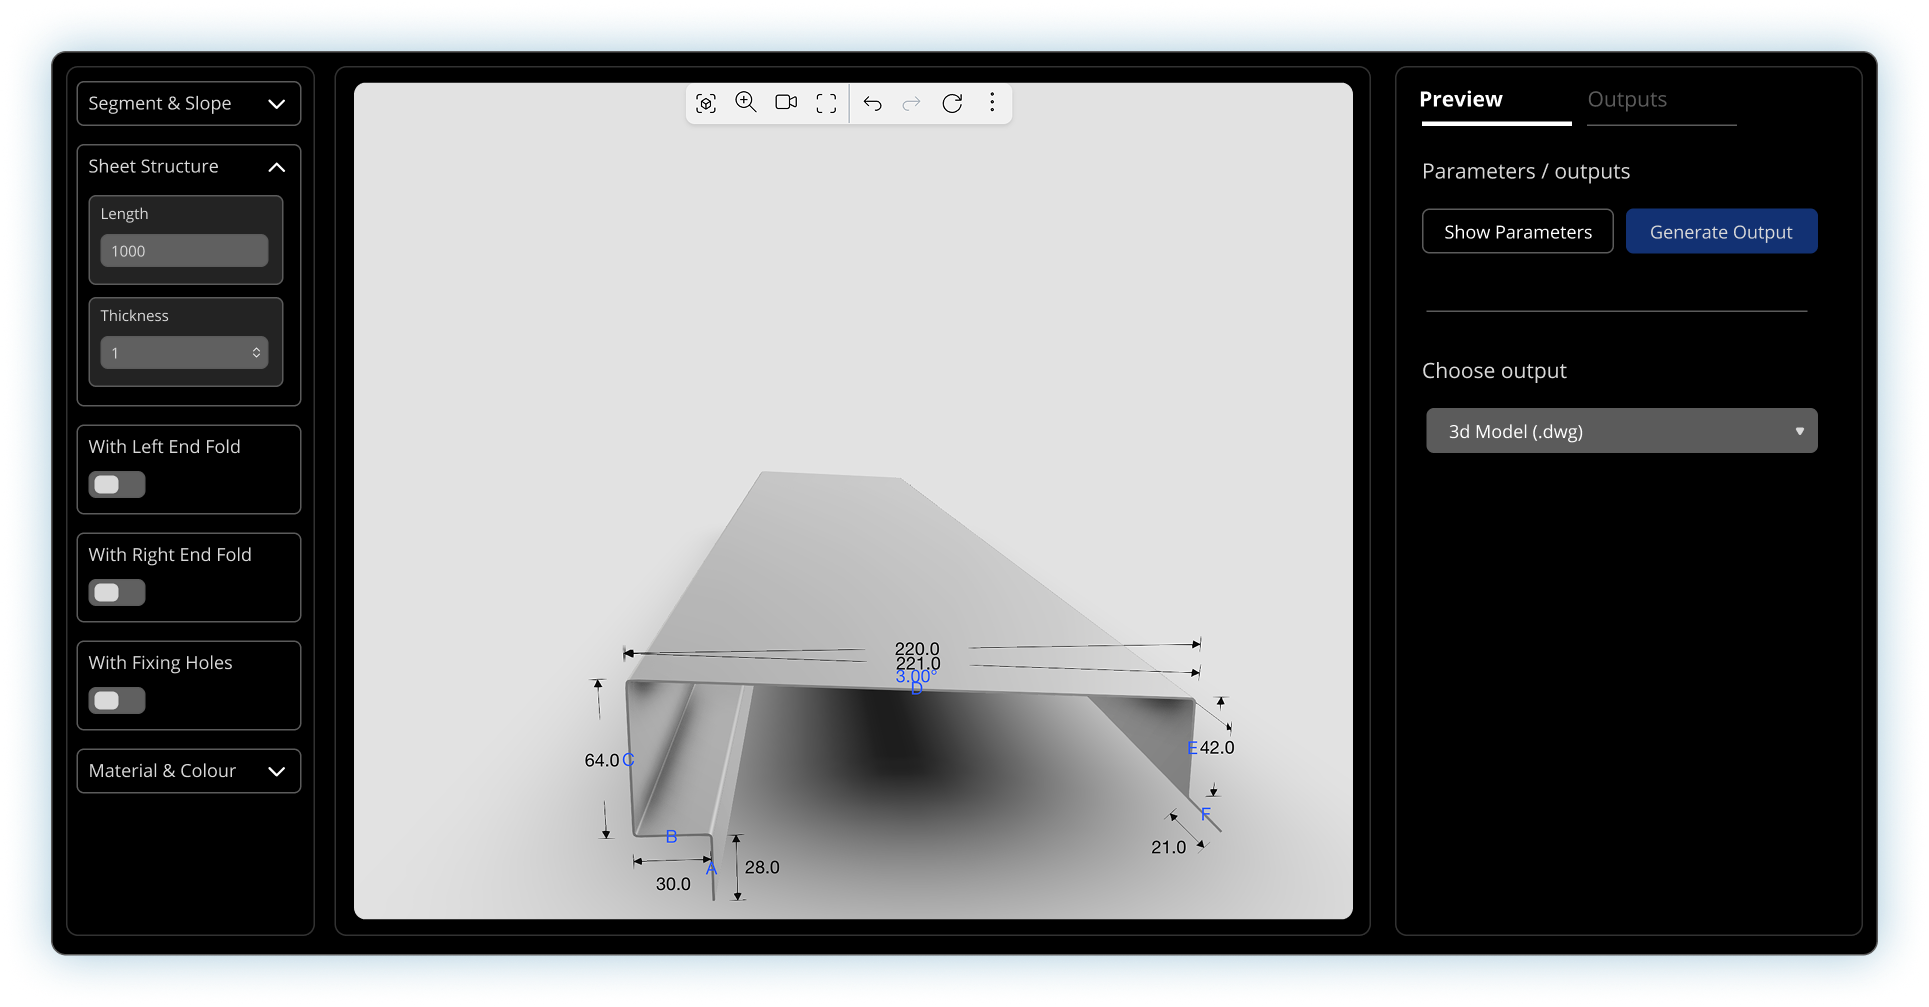Open the three-dot more options menu
This screenshot has width=1929, height=1007.
992,102
